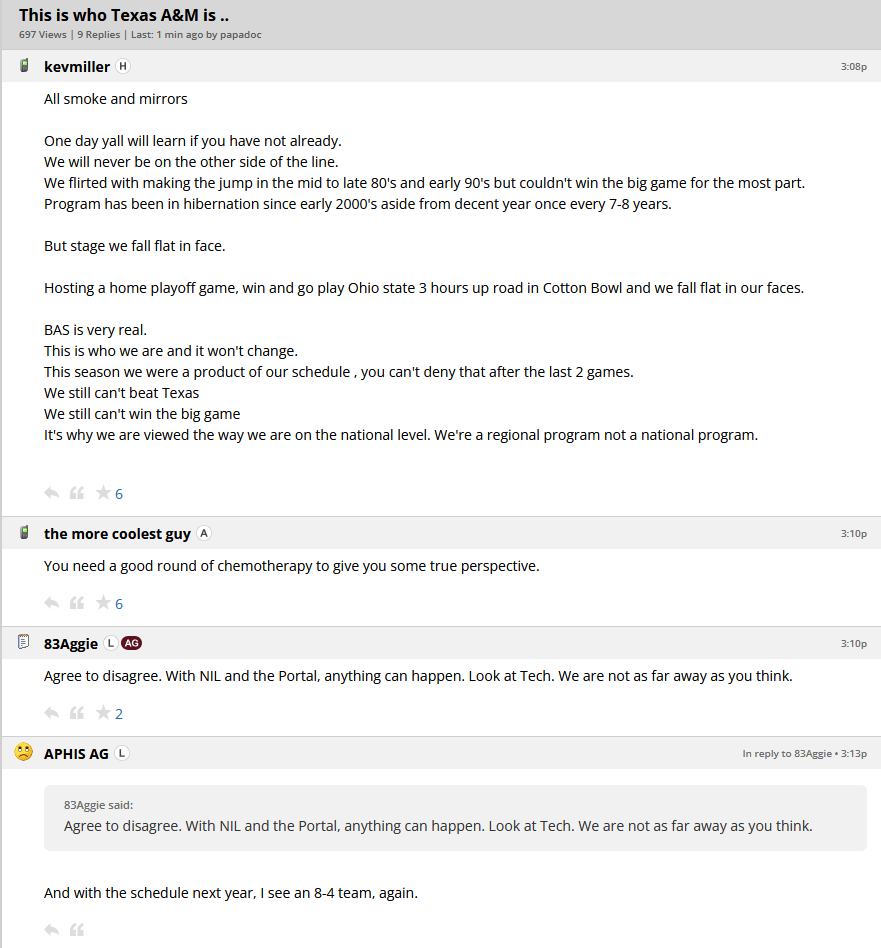Click quote icon under kevmiller's post
Screen dimensions: 881x948
tap(77, 493)
